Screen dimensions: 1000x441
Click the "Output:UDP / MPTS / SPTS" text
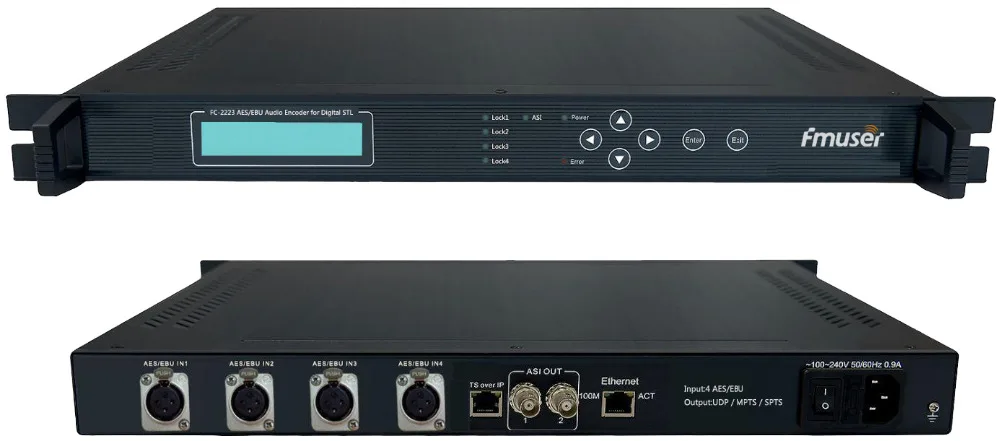732,403
